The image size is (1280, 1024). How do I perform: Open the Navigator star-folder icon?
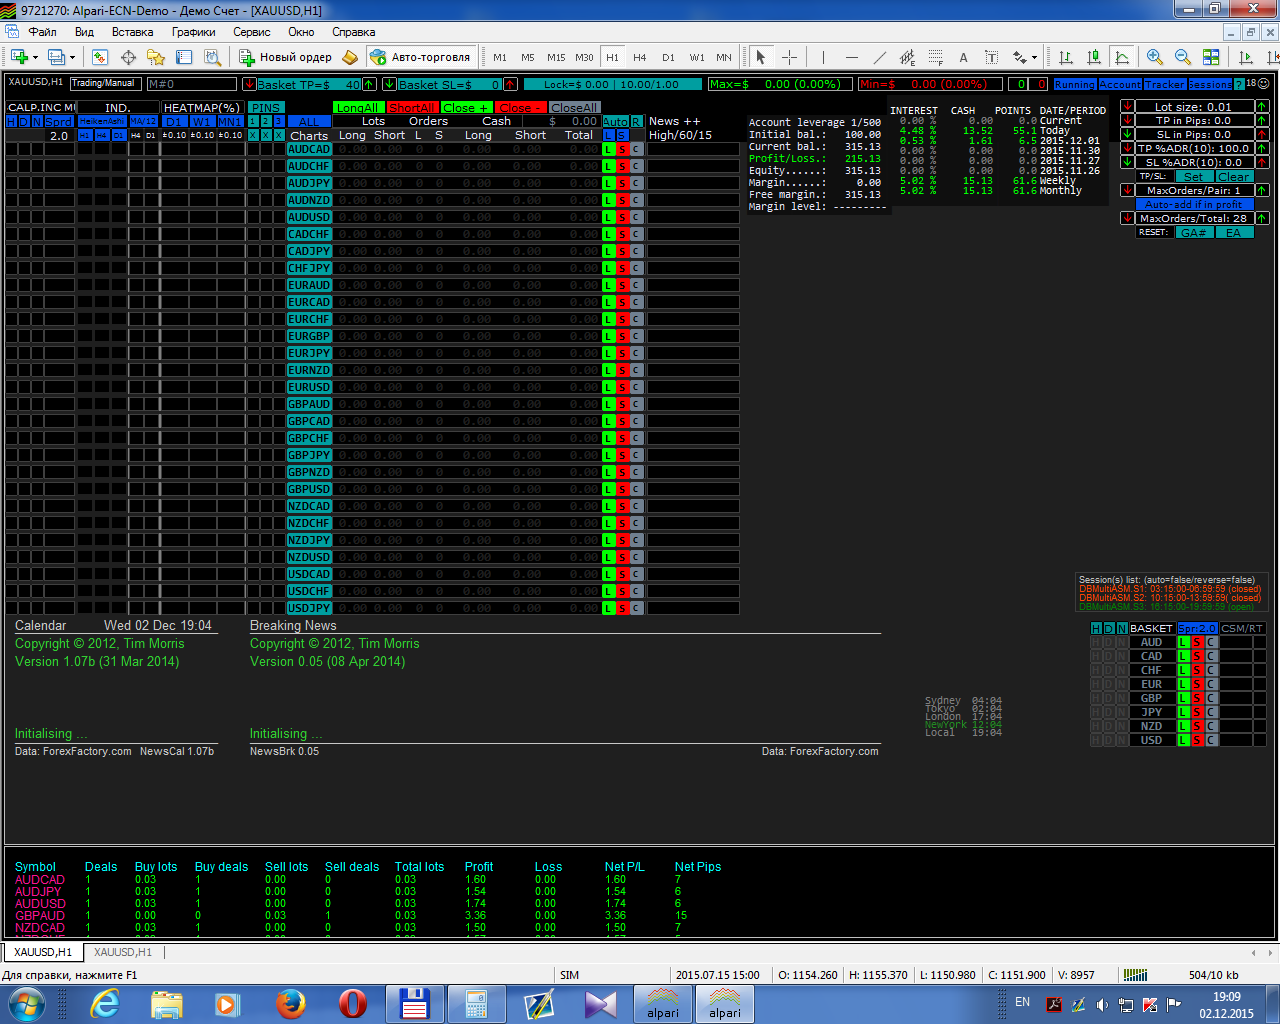coord(155,57)
